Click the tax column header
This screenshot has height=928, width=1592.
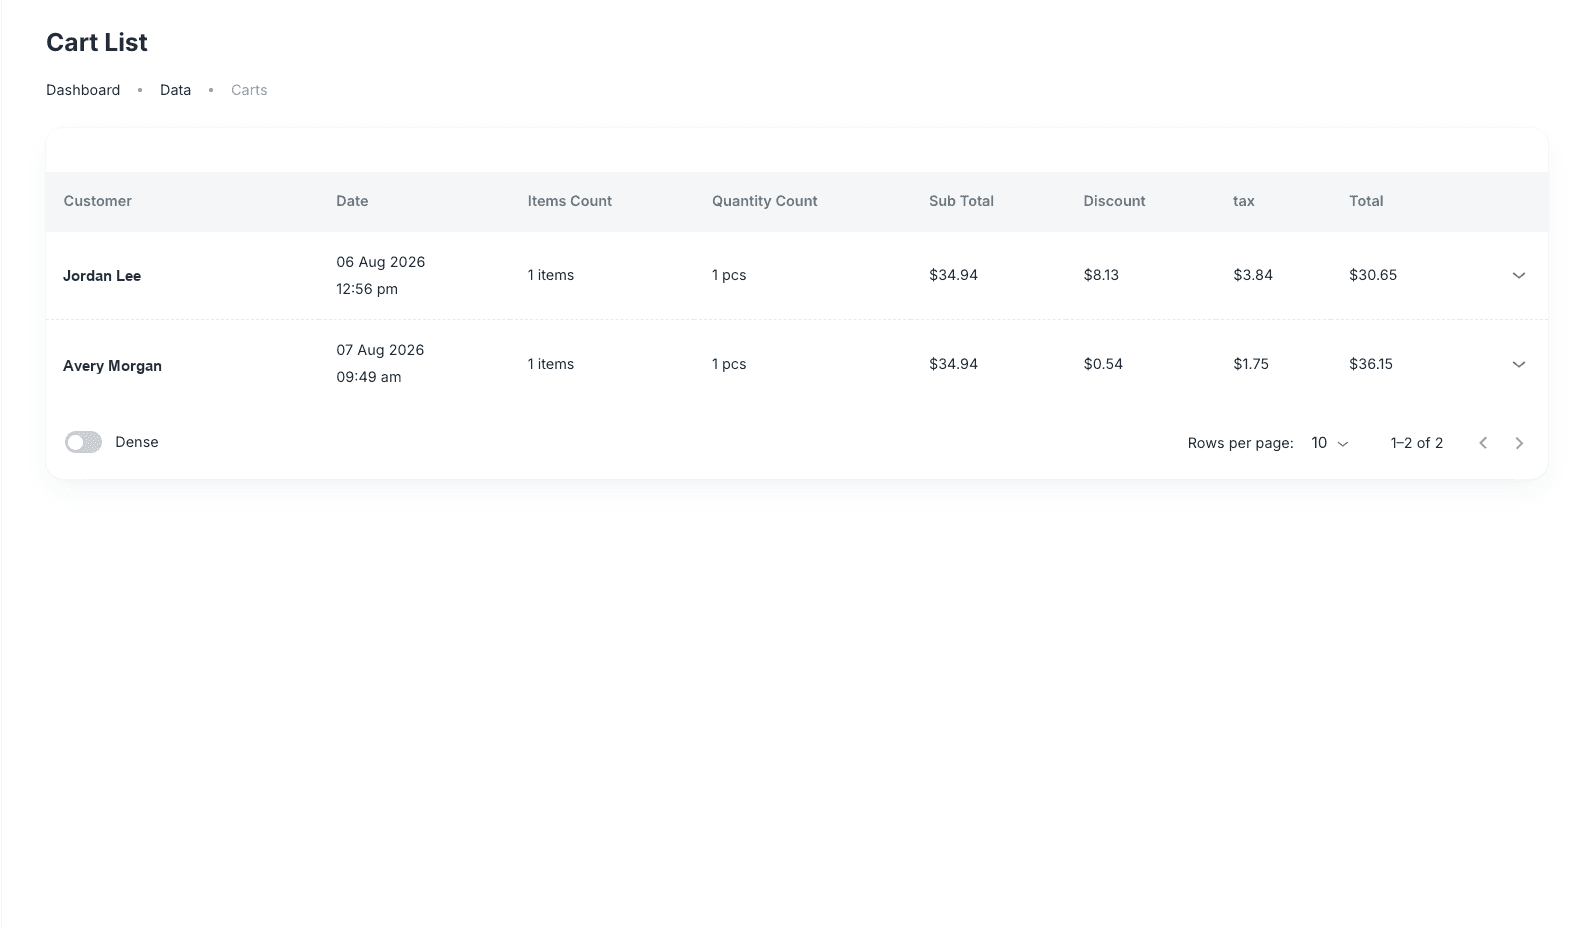coord(1243,201)
